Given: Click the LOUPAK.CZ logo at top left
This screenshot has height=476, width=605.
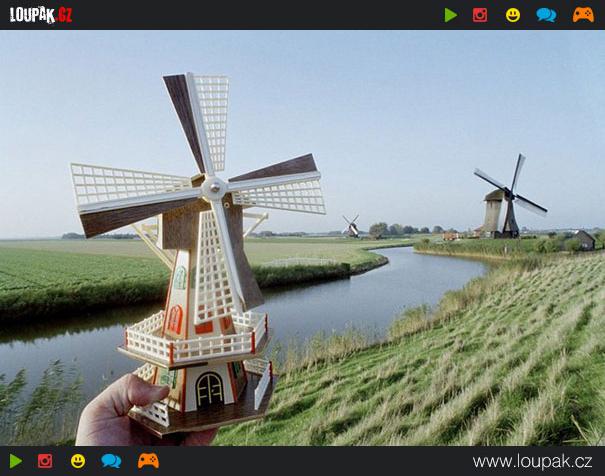Looking at the screenshot, I should pyautogui.click(x=41, y=15).
